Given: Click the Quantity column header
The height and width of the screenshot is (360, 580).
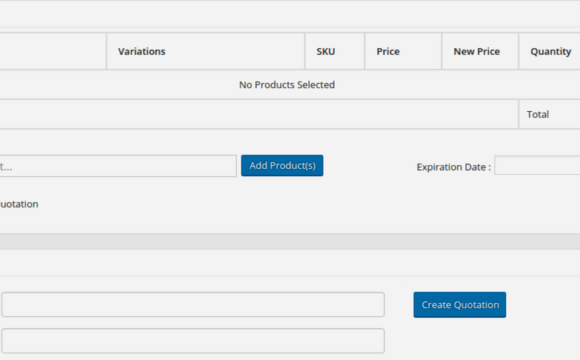Looking at the screenshot, I should point(551,51).
